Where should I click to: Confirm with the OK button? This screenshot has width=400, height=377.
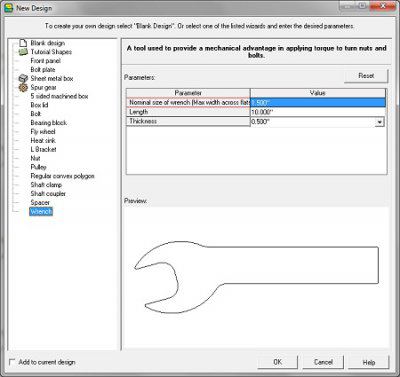[277, 362]
